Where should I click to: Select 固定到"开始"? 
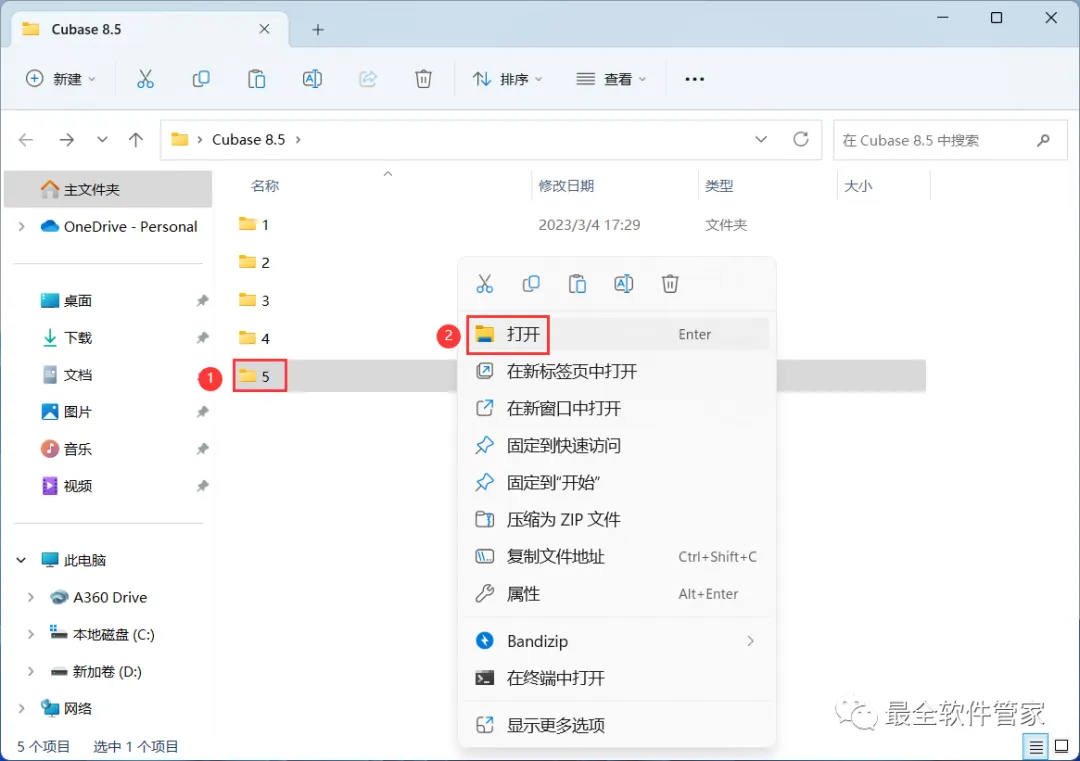coord(617,483)
